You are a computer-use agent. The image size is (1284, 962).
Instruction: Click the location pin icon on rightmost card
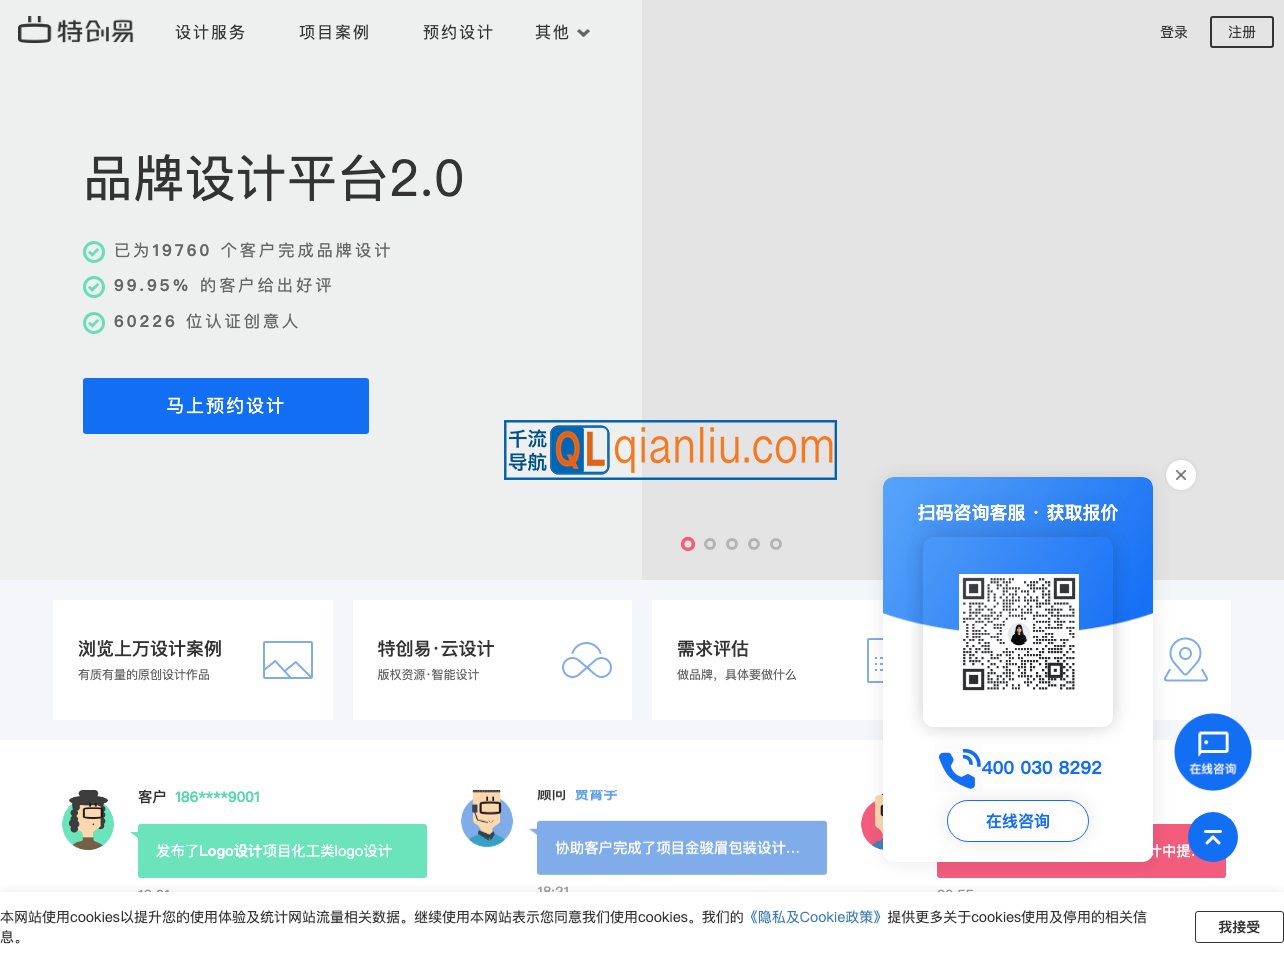coord(1186,660)
